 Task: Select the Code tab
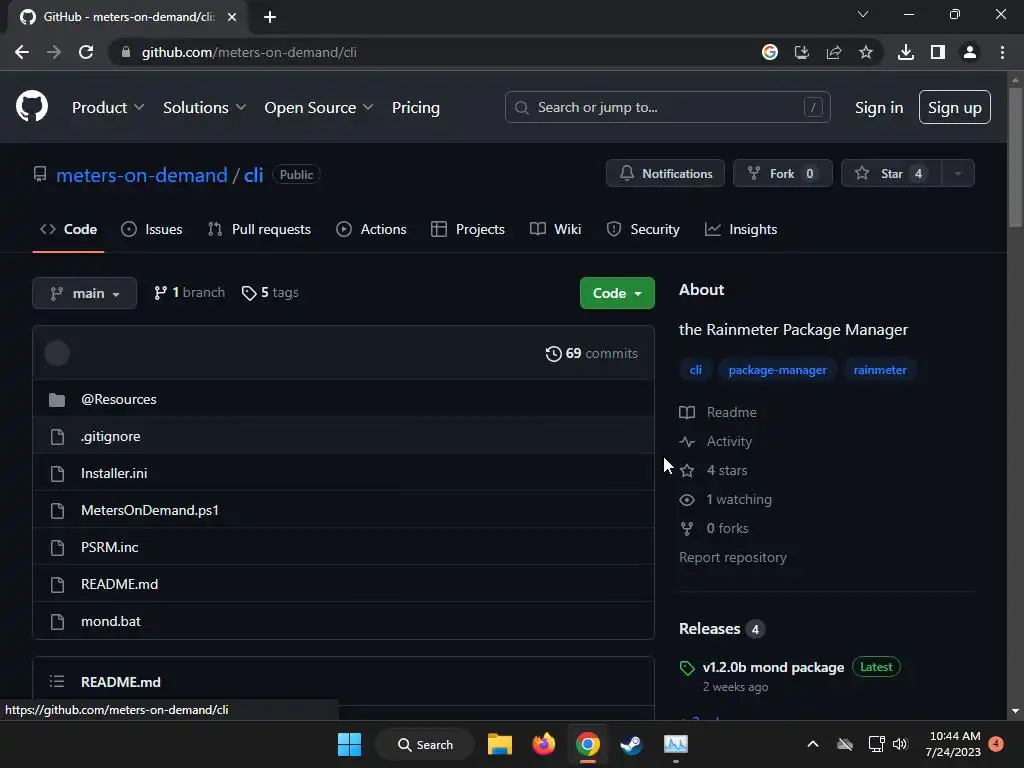click(x=69, y=229)
